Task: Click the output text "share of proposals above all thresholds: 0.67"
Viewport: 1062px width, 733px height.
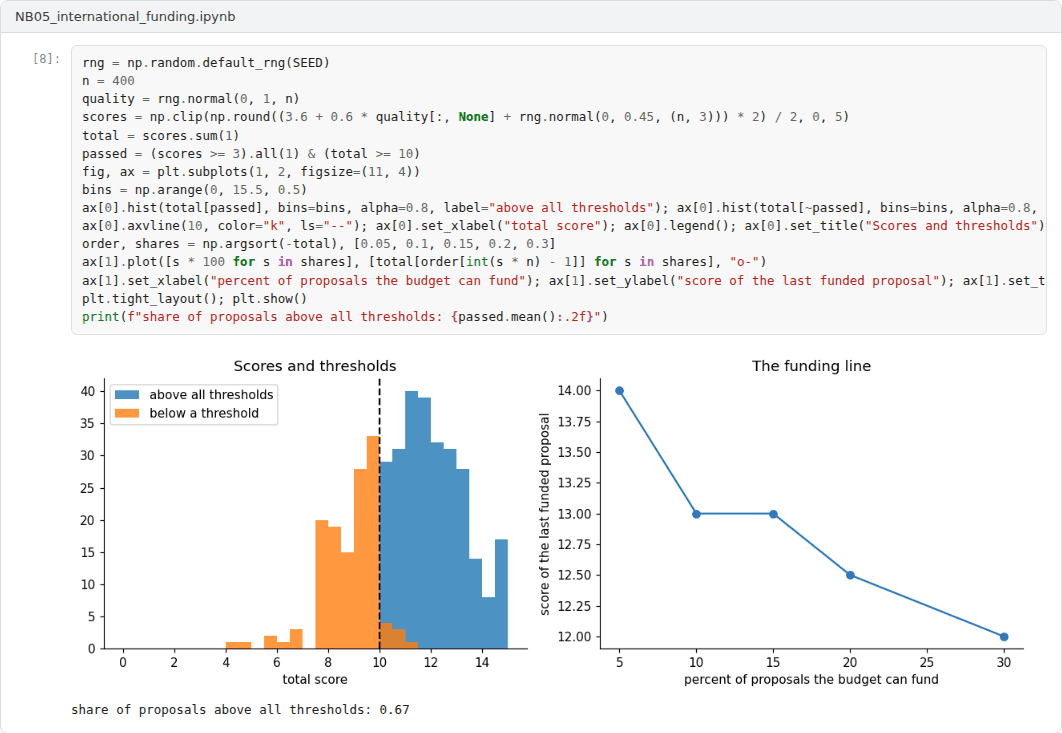Action: click(x=240, y=709)
